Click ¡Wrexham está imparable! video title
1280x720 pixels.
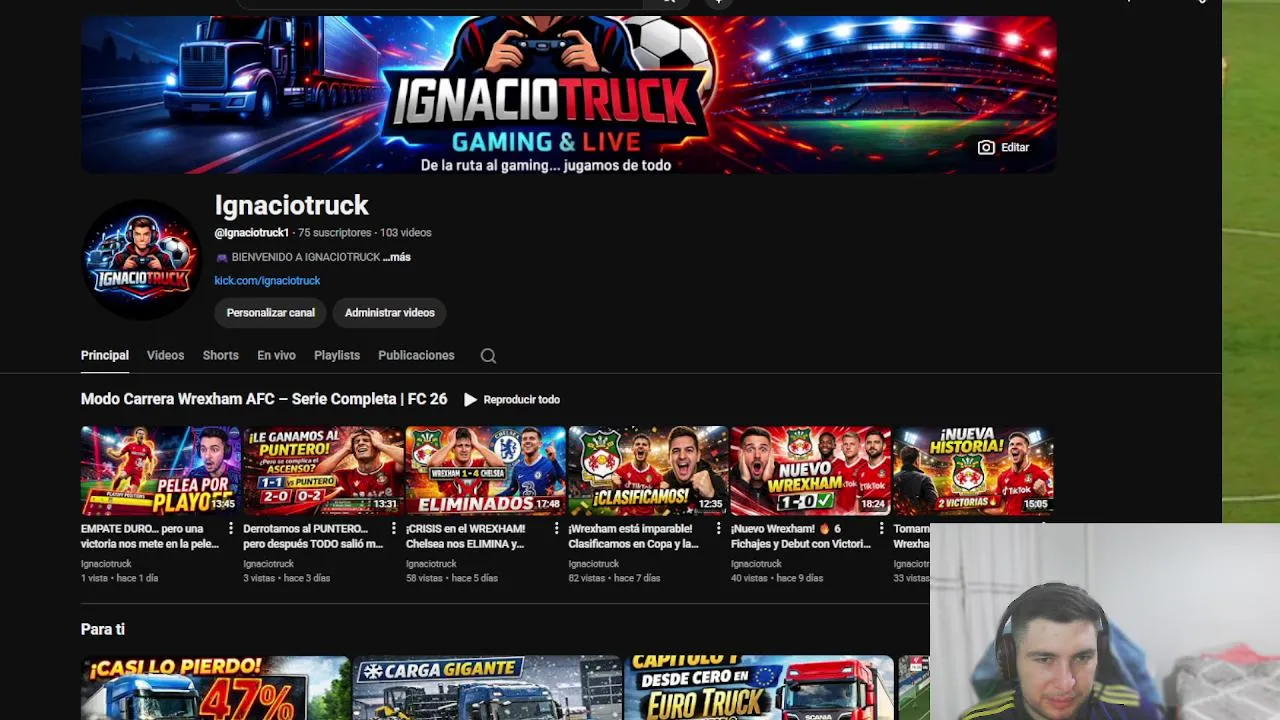tap(633, 536)
